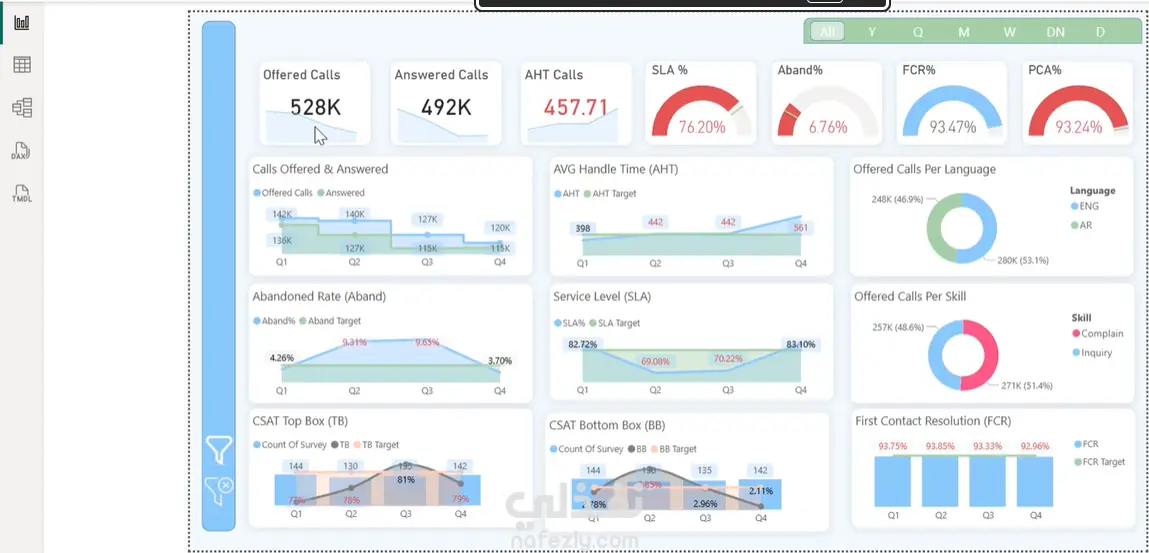
Task: Open the Report view icon
Action: [22, 22]
